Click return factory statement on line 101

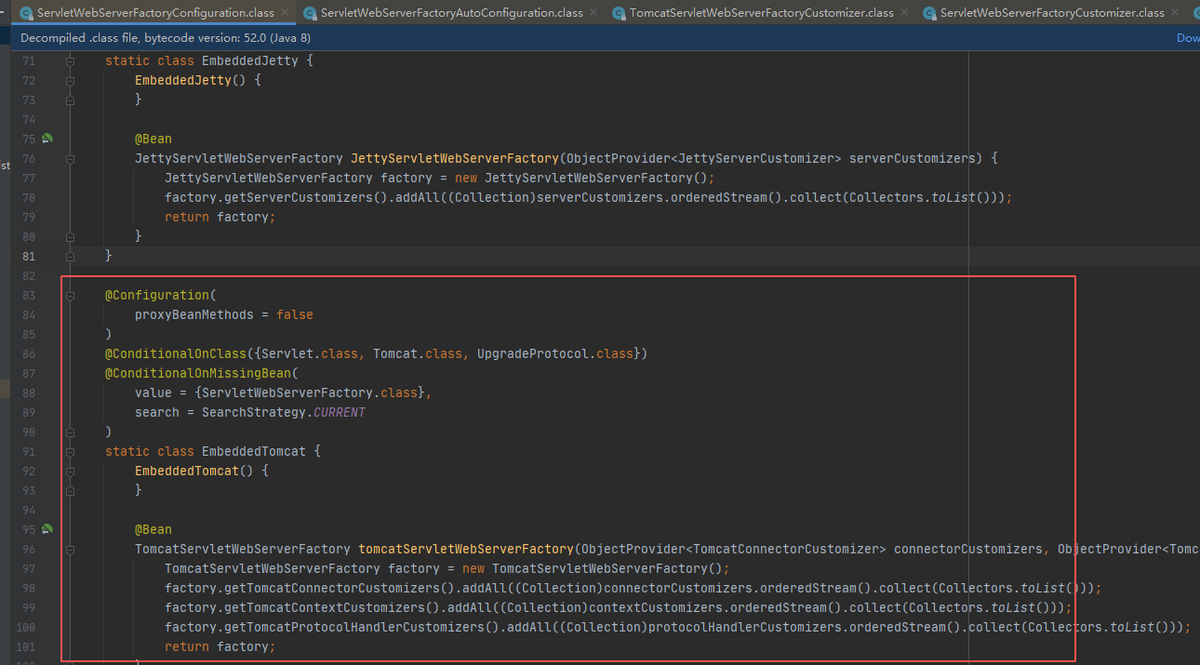[220, 646]
